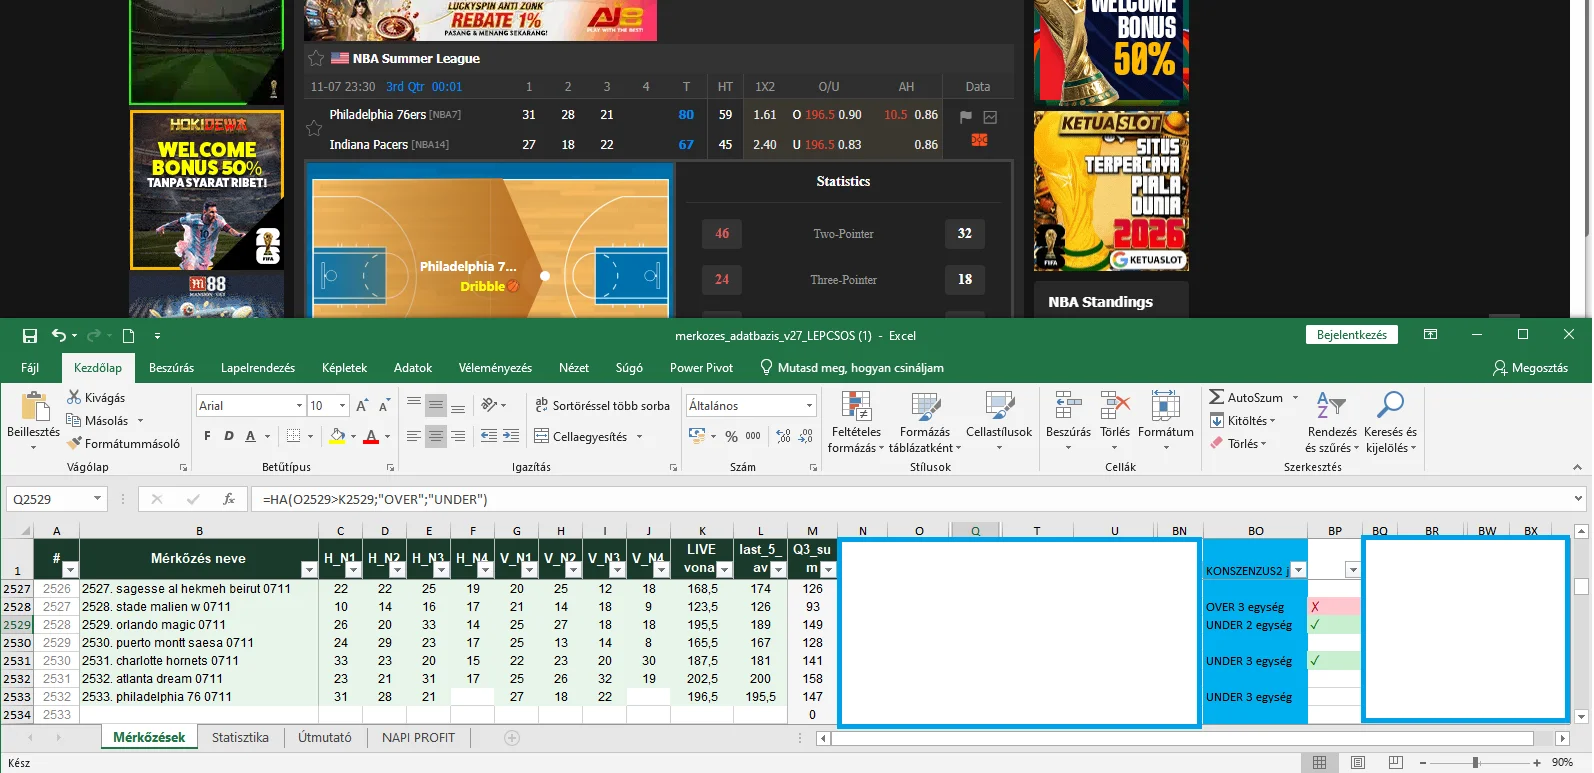Toggle bold formatting with F button
Viewport: 1594px width, 773px height.
207,436
